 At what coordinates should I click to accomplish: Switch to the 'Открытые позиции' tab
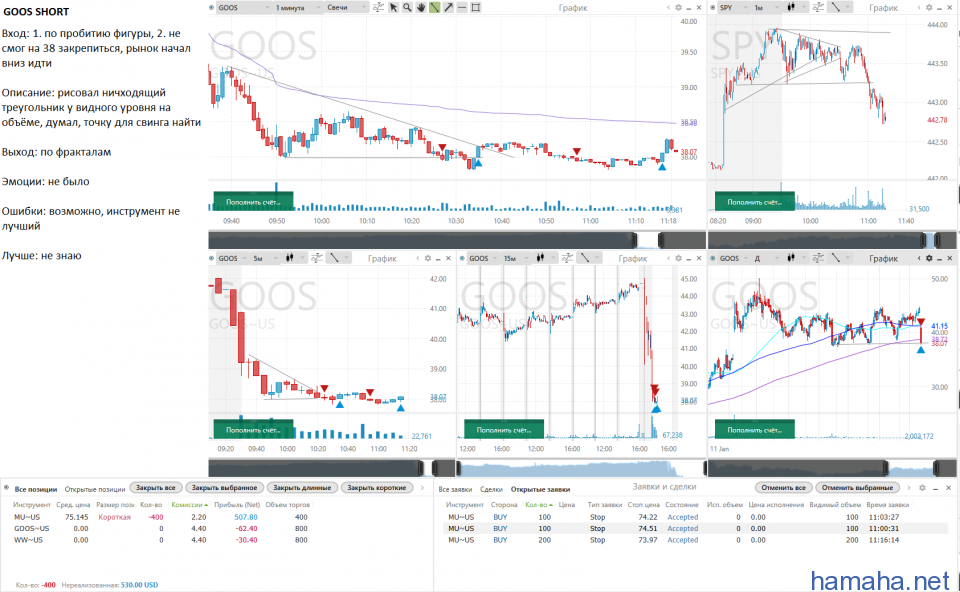coord(95,489)
